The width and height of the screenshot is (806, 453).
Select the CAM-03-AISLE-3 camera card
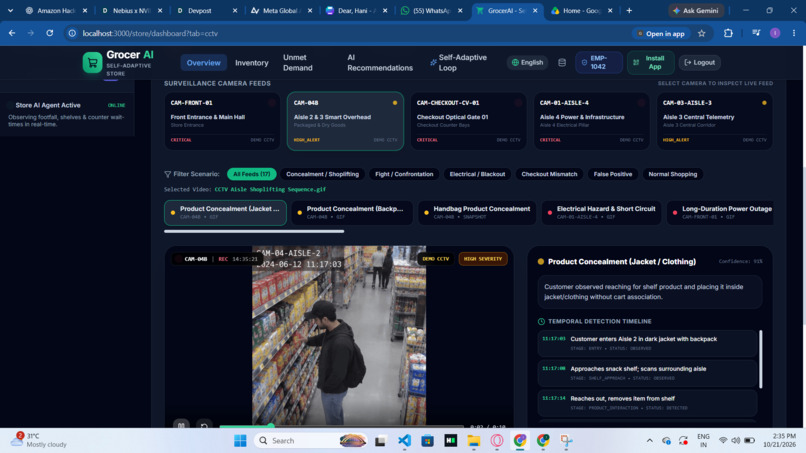pos(715,121)
